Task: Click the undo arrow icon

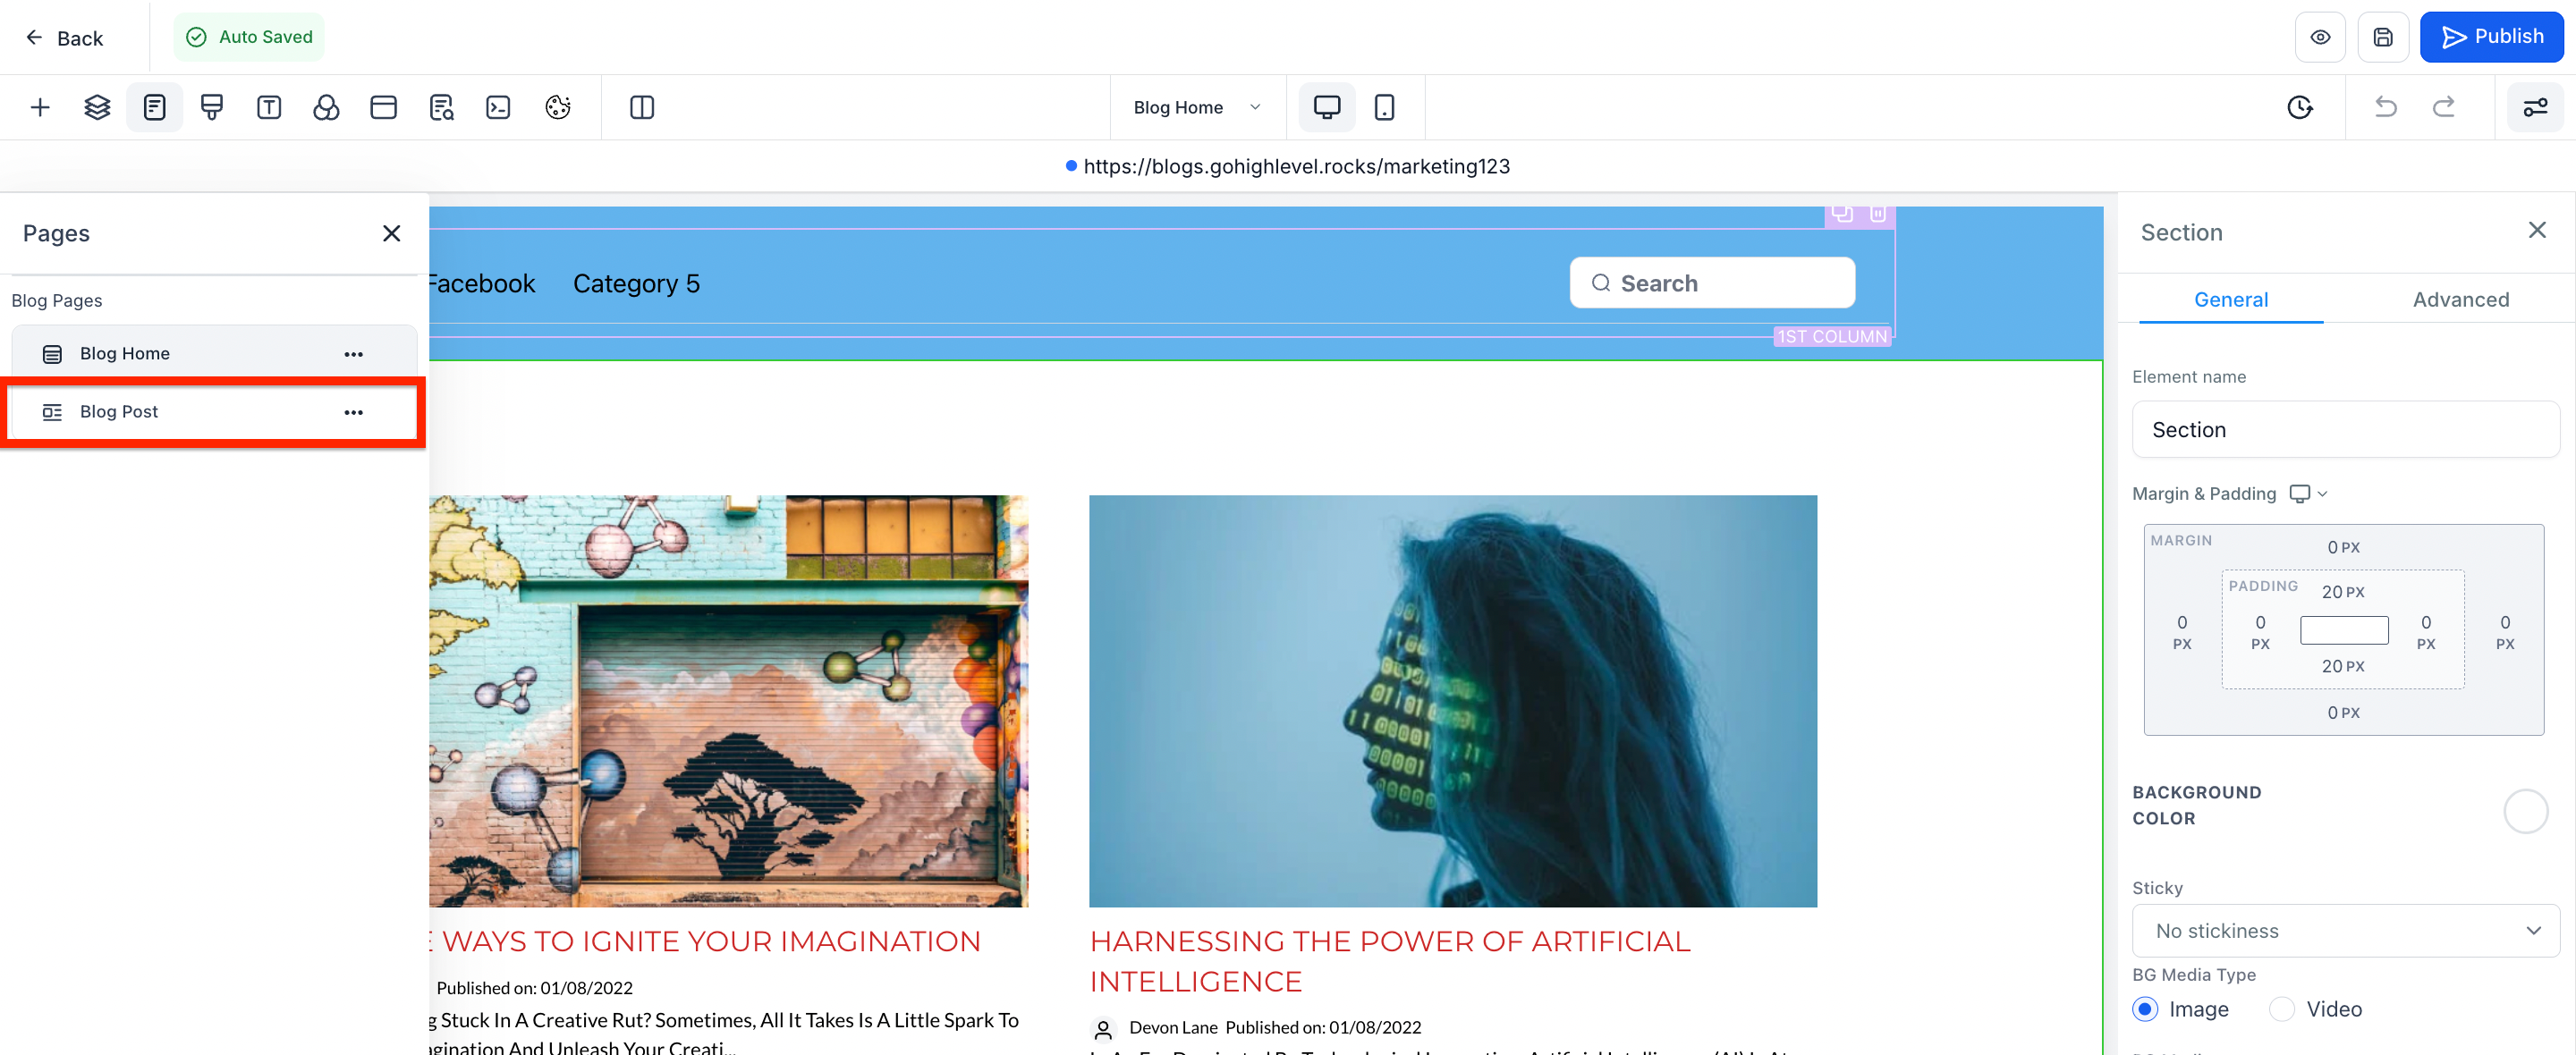Action: [2386, 107]
